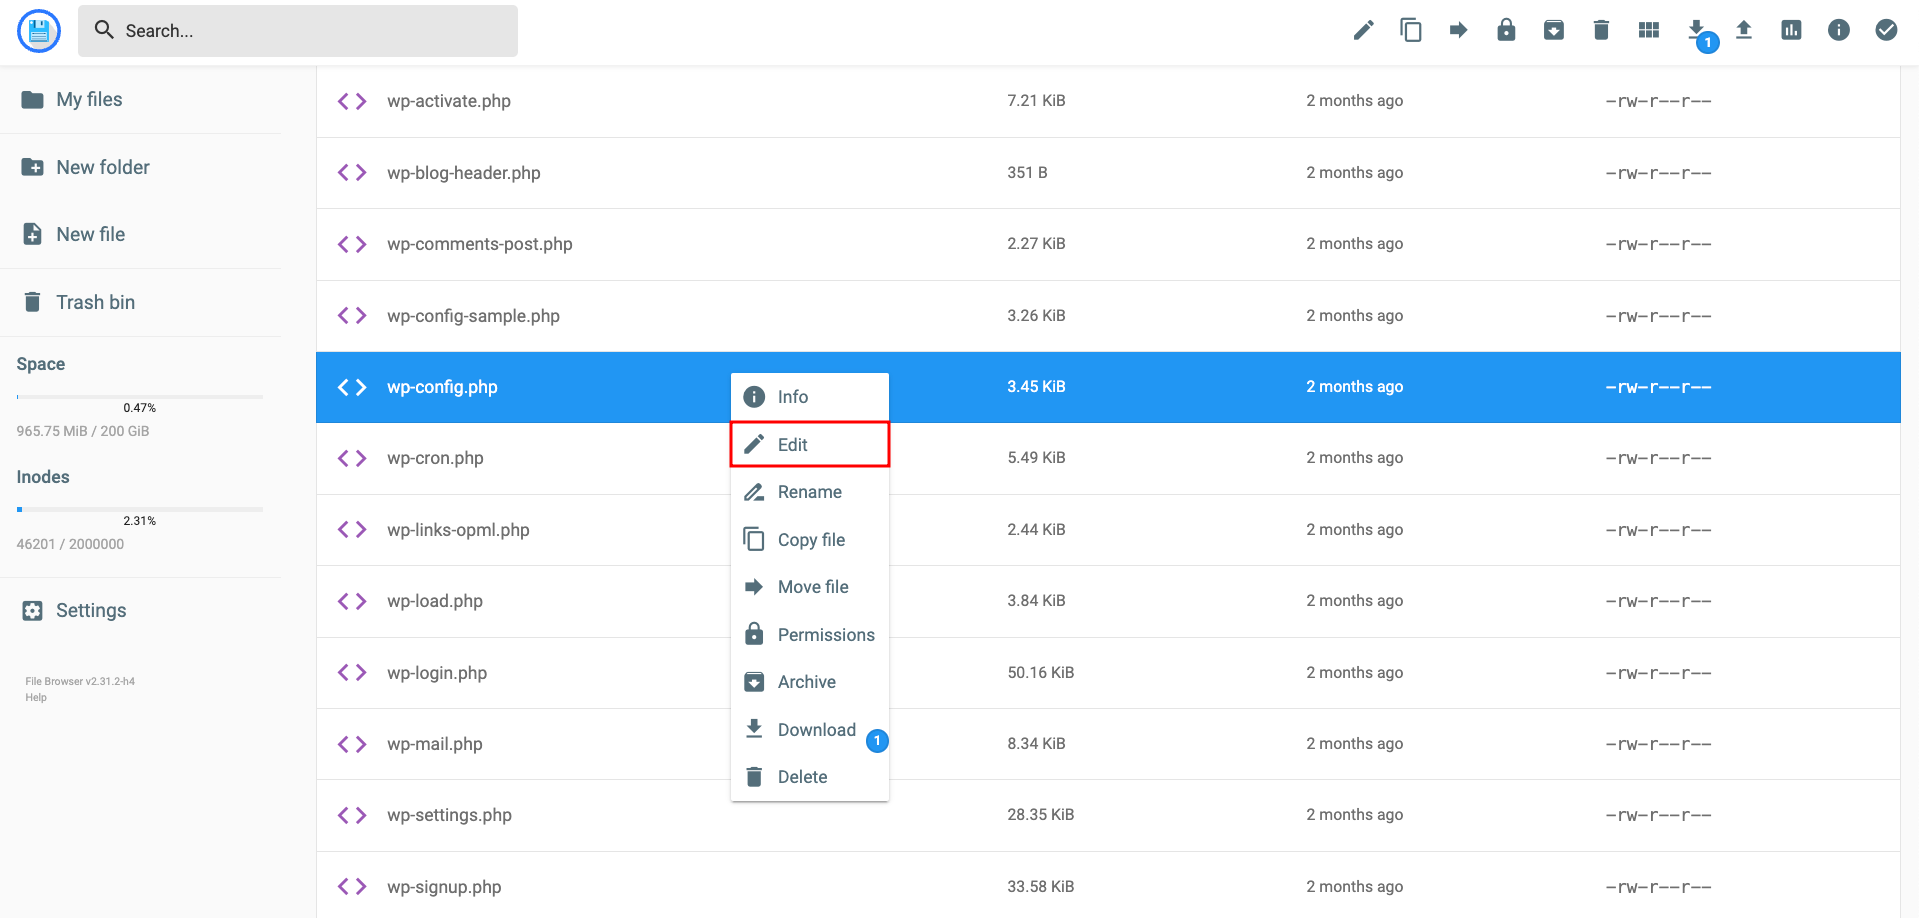The width and height of the screenshot is (1919, 918).
Task: Create a New folder from sidebar
Action: pos(102,167)
